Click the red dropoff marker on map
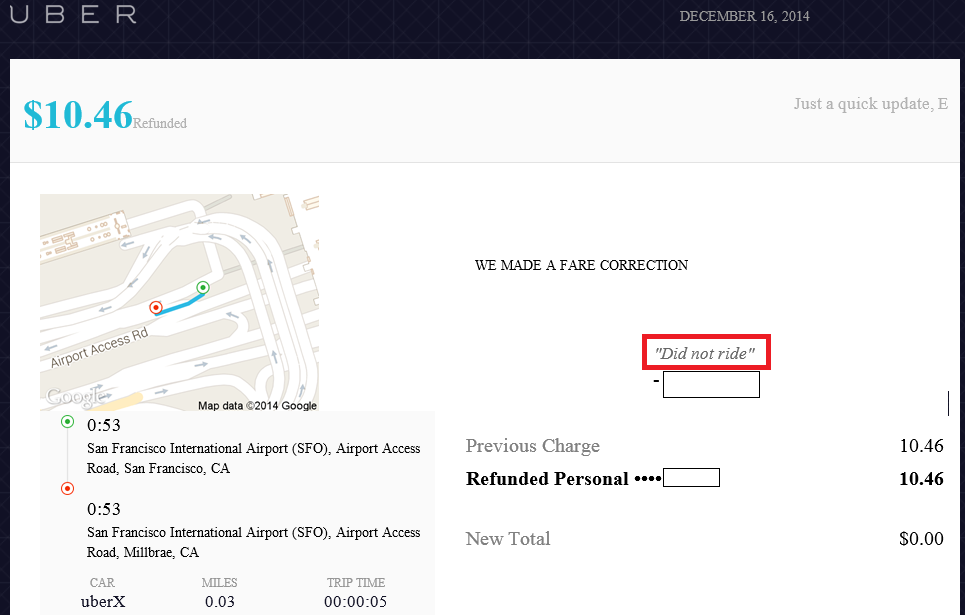Image resolution: width=965 pixels, height=615 pixels. tap(156, 307)
